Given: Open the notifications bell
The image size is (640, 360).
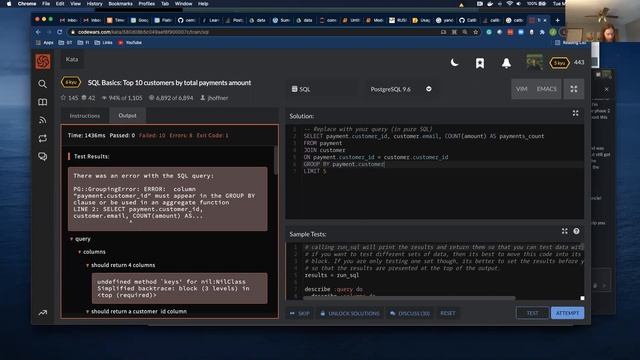Looking at the screenshot, I should (506, 63).
